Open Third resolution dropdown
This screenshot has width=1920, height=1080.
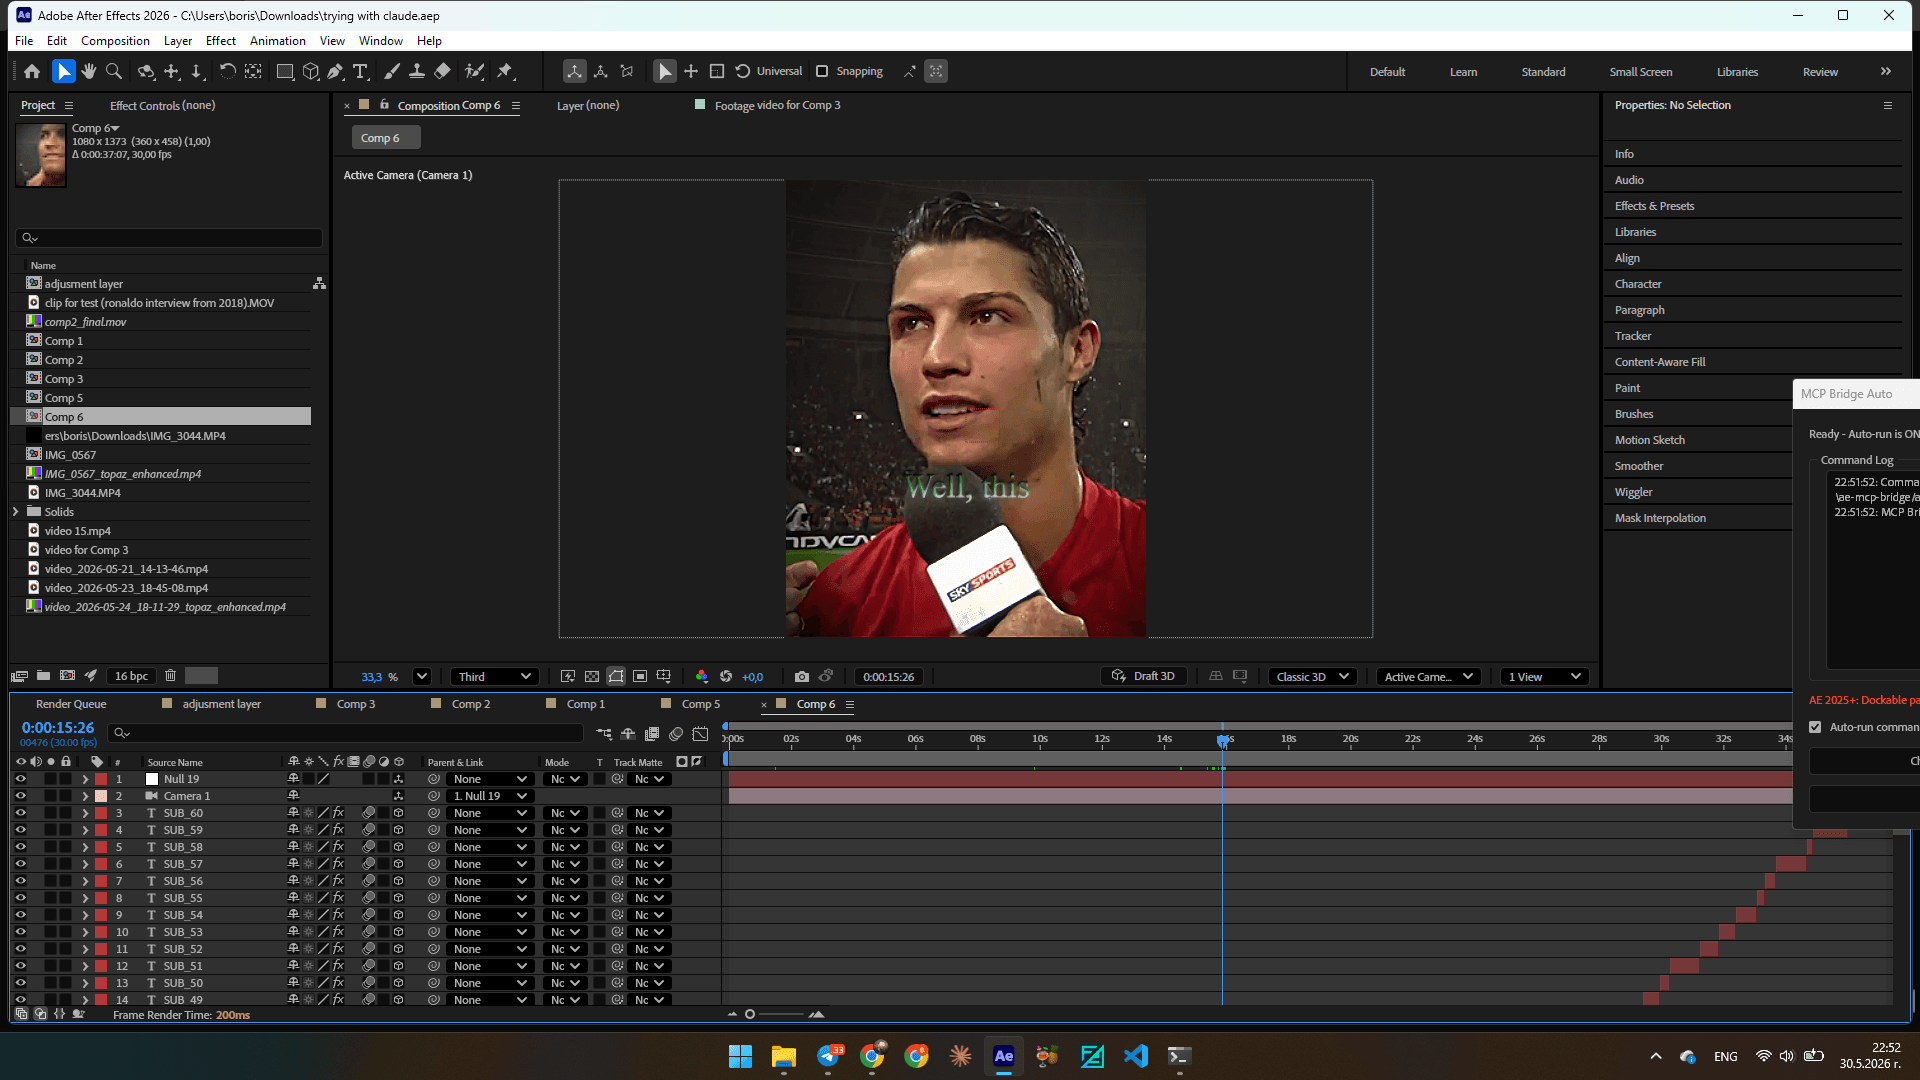click(495, 677)
